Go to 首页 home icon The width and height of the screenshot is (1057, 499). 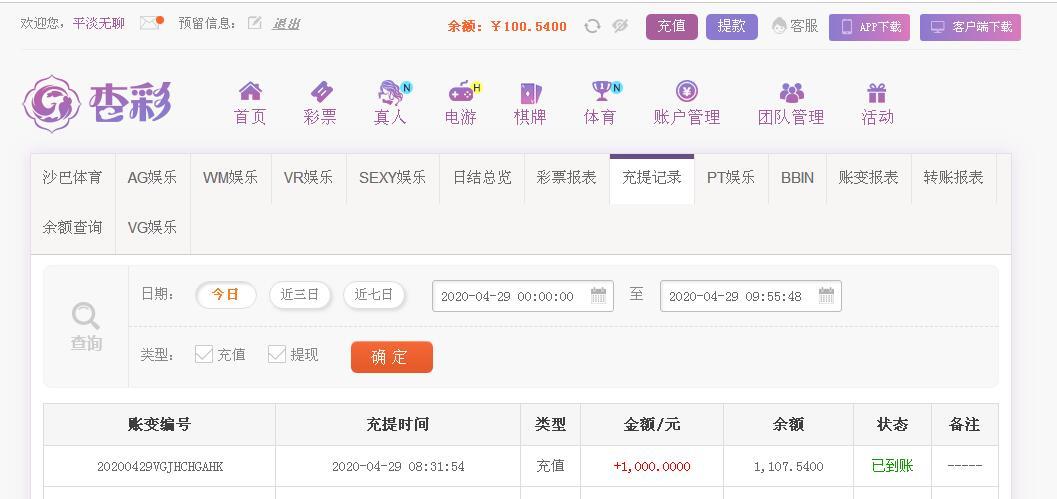(x=250, y=91)
